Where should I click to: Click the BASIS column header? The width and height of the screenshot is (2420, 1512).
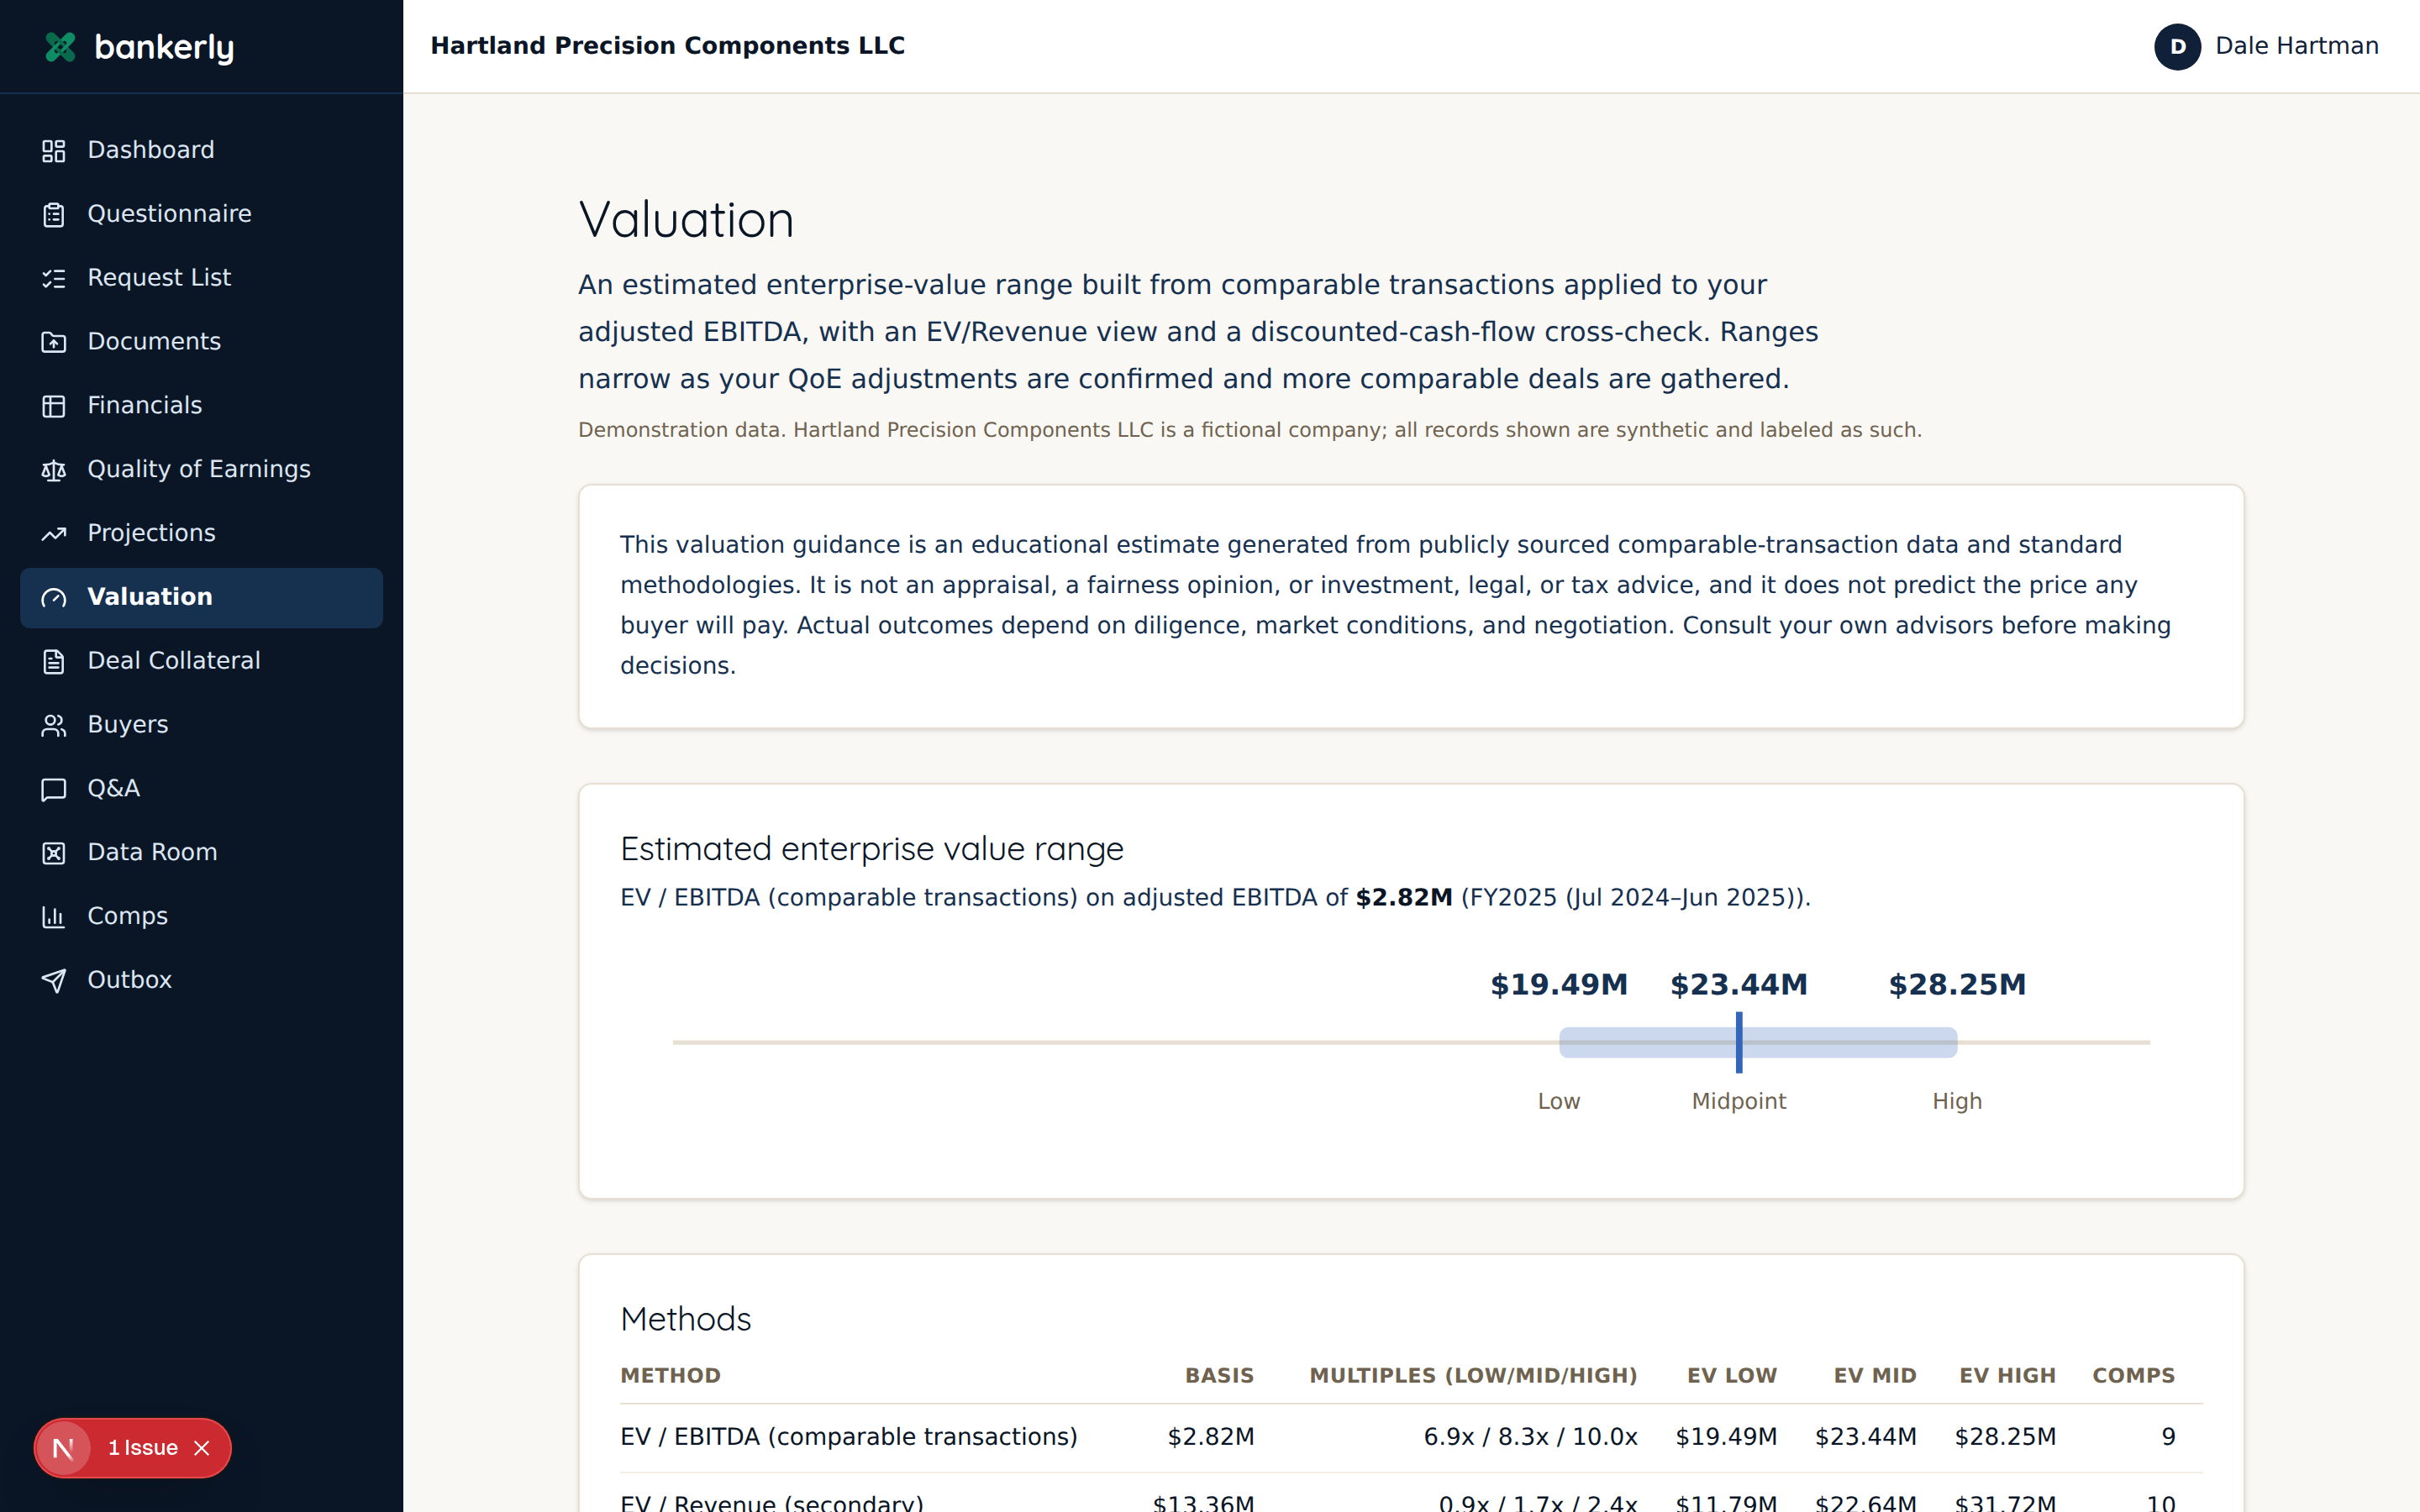pos(1219,1376)
